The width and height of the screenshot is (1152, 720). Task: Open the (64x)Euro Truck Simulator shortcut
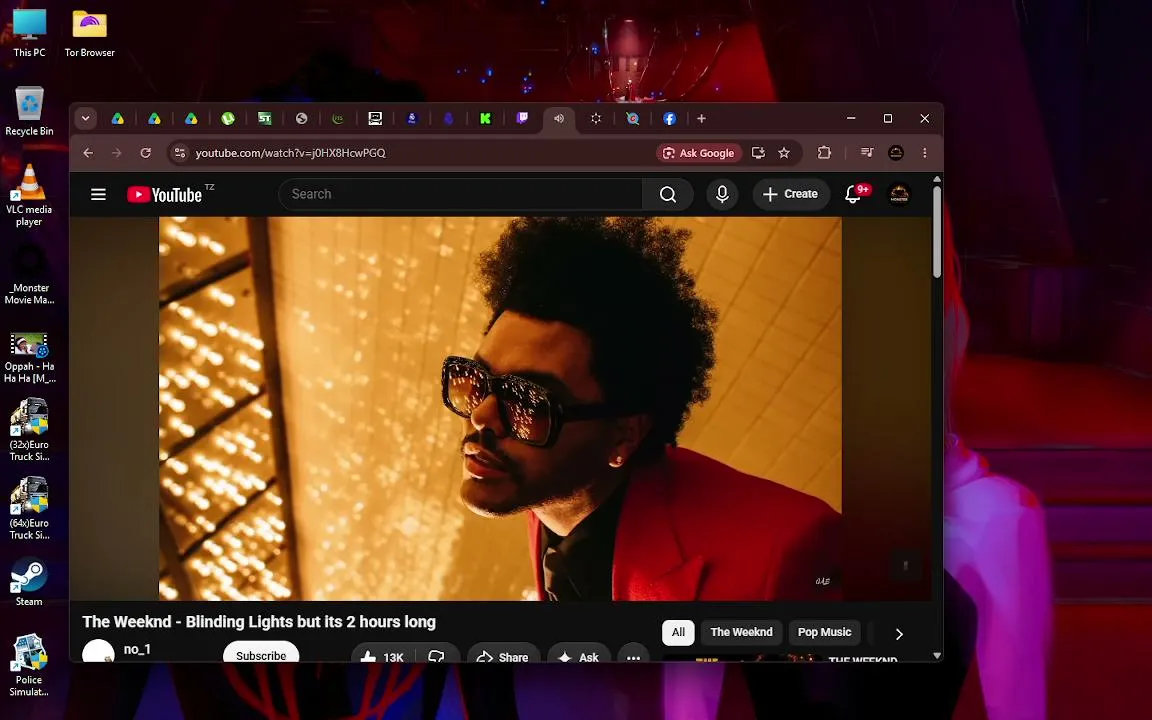click(29, 508)
